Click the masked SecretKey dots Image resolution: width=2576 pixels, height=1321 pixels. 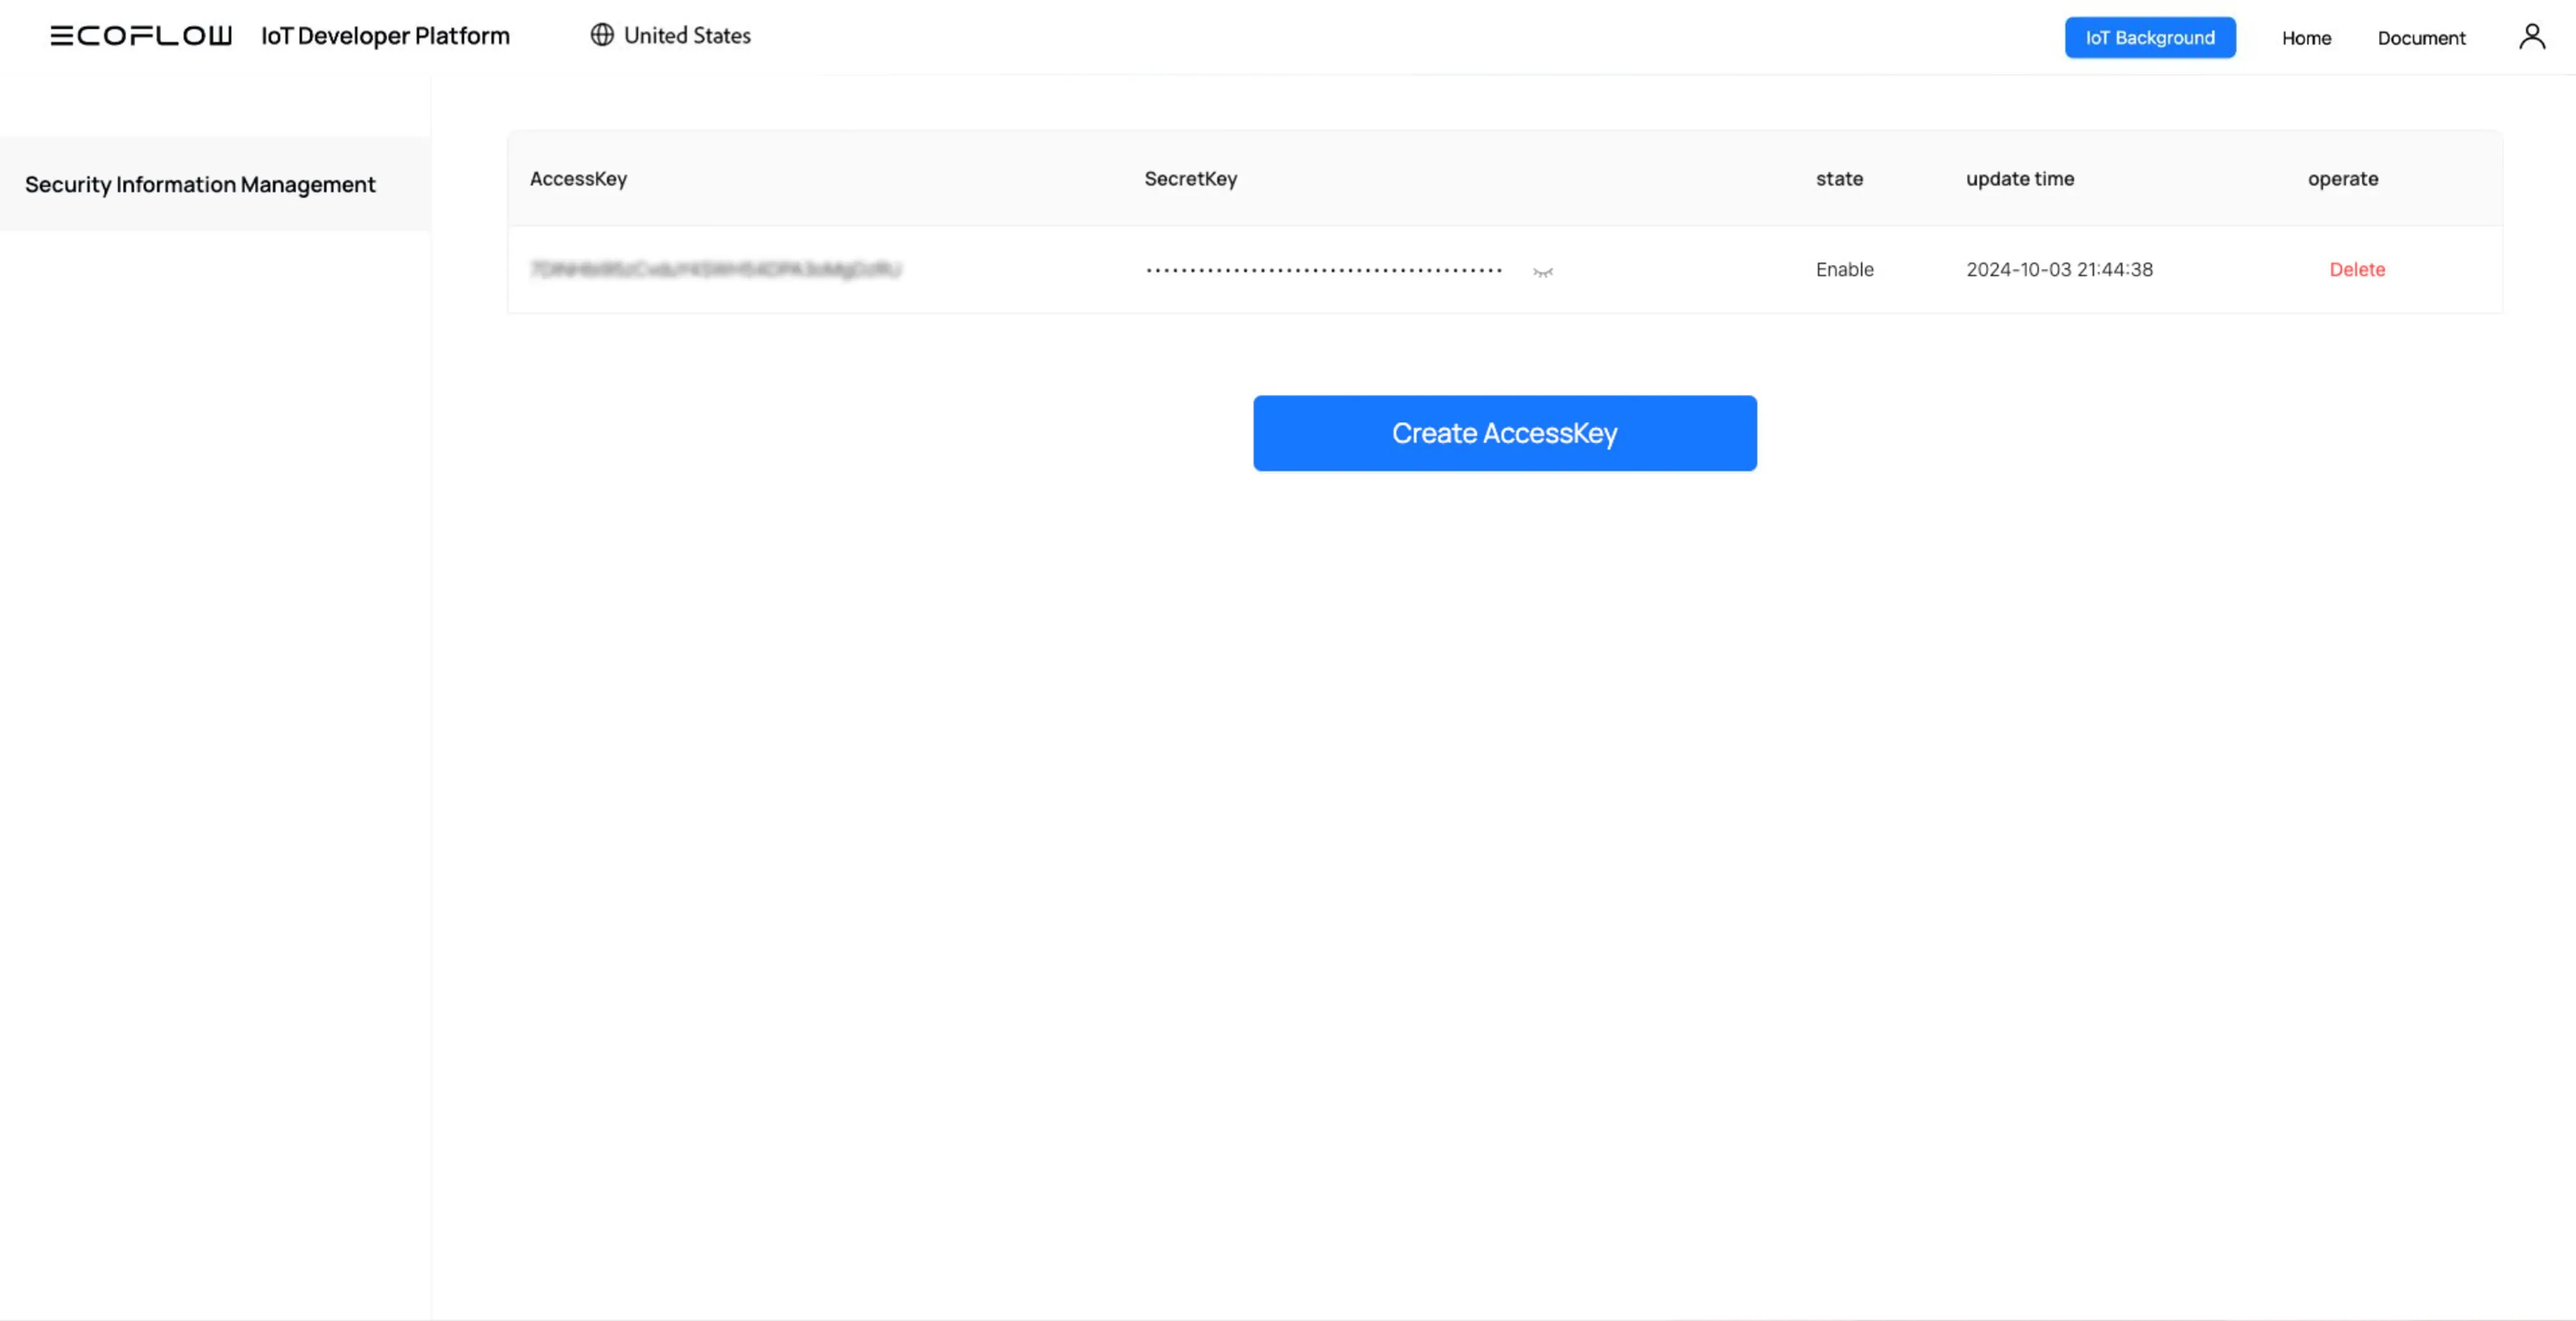click(1324, 270)
